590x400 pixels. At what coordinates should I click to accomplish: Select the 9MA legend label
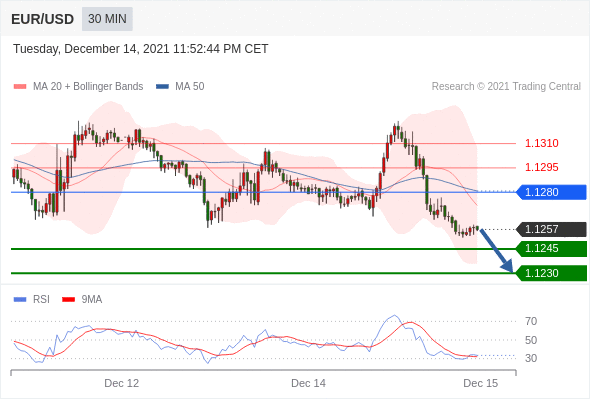[x=92, y=300]
